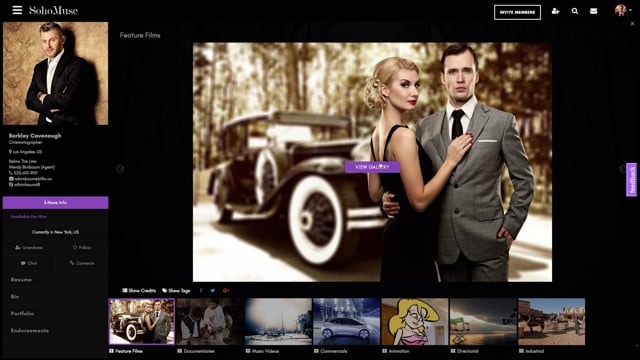
Task: Open the Portfolio section
Action: pos(22,314)
